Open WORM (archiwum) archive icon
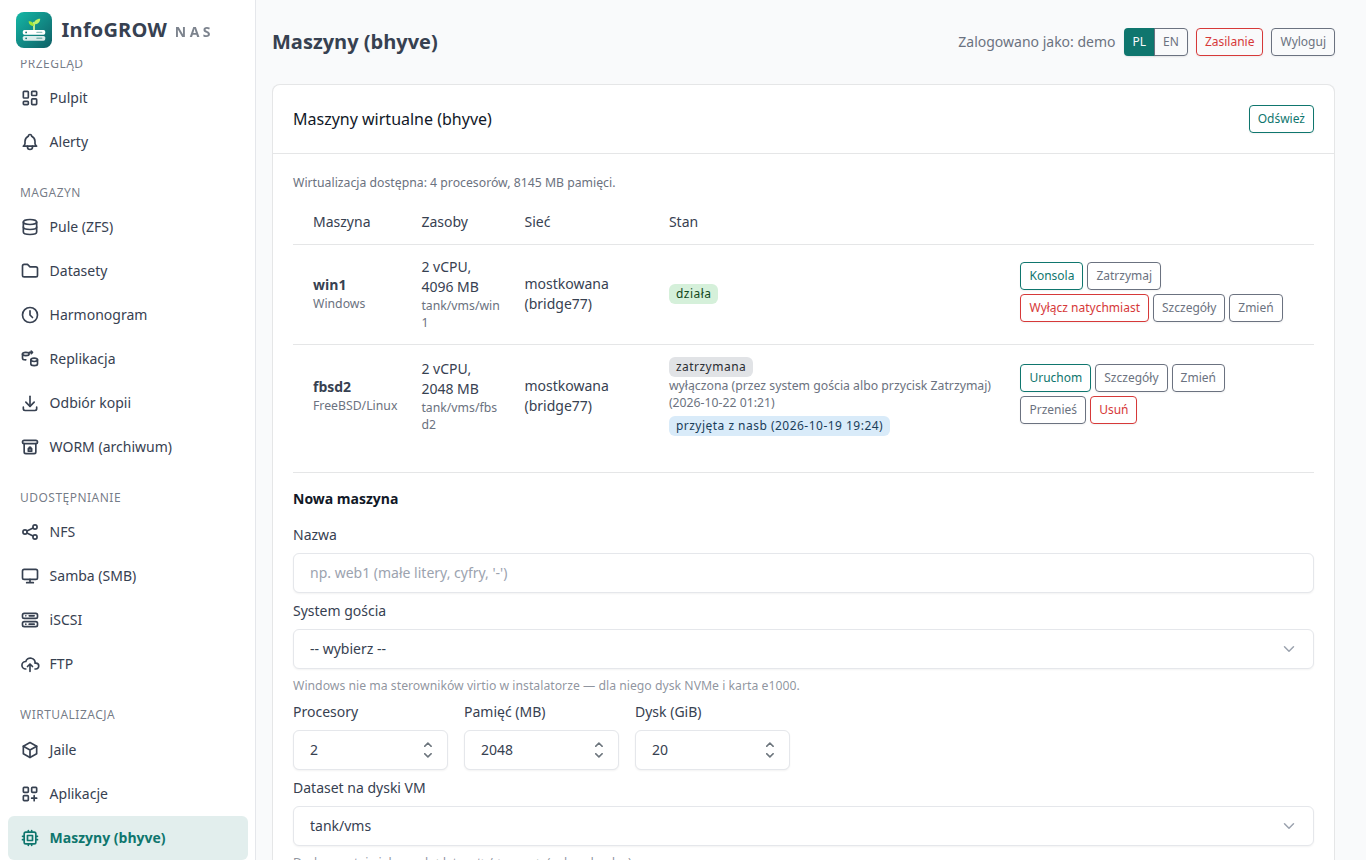This screenshot has height=860, width=1366. click(x=30, y=447)
